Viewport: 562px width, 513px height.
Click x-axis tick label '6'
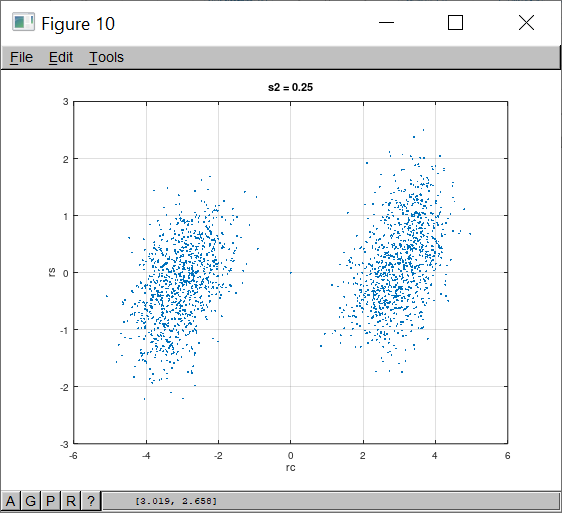(508, 456)
